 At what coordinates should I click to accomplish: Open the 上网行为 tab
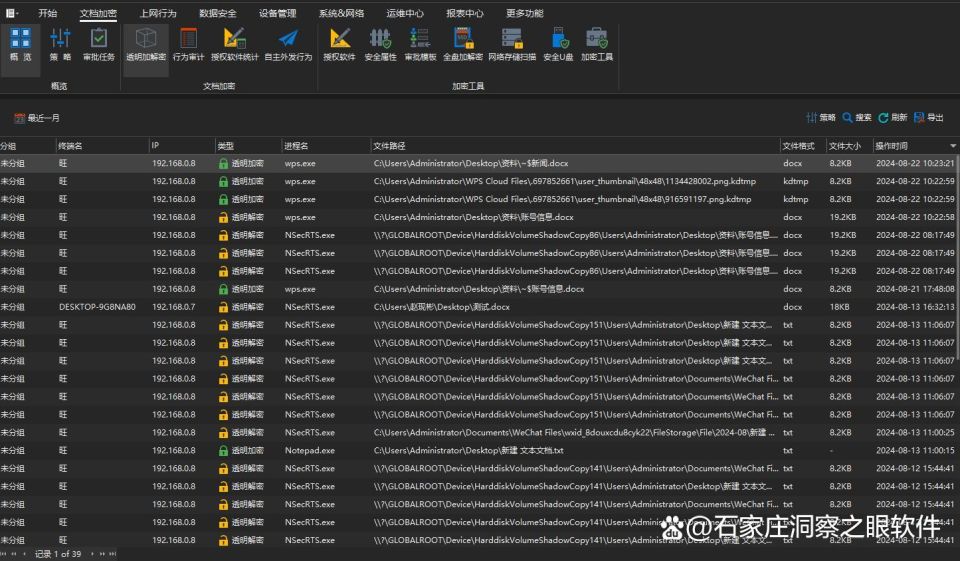pos(158,13)
